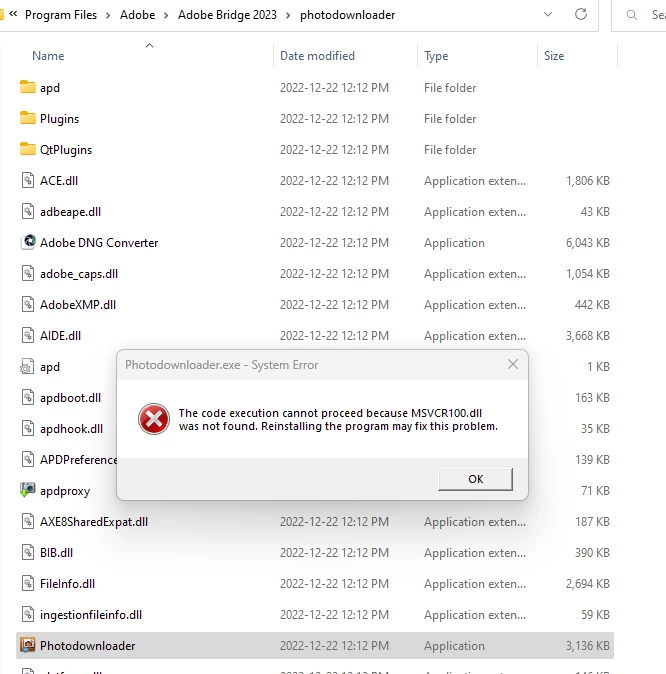Select the Adobe DNG Converter file name

point(99,242)
